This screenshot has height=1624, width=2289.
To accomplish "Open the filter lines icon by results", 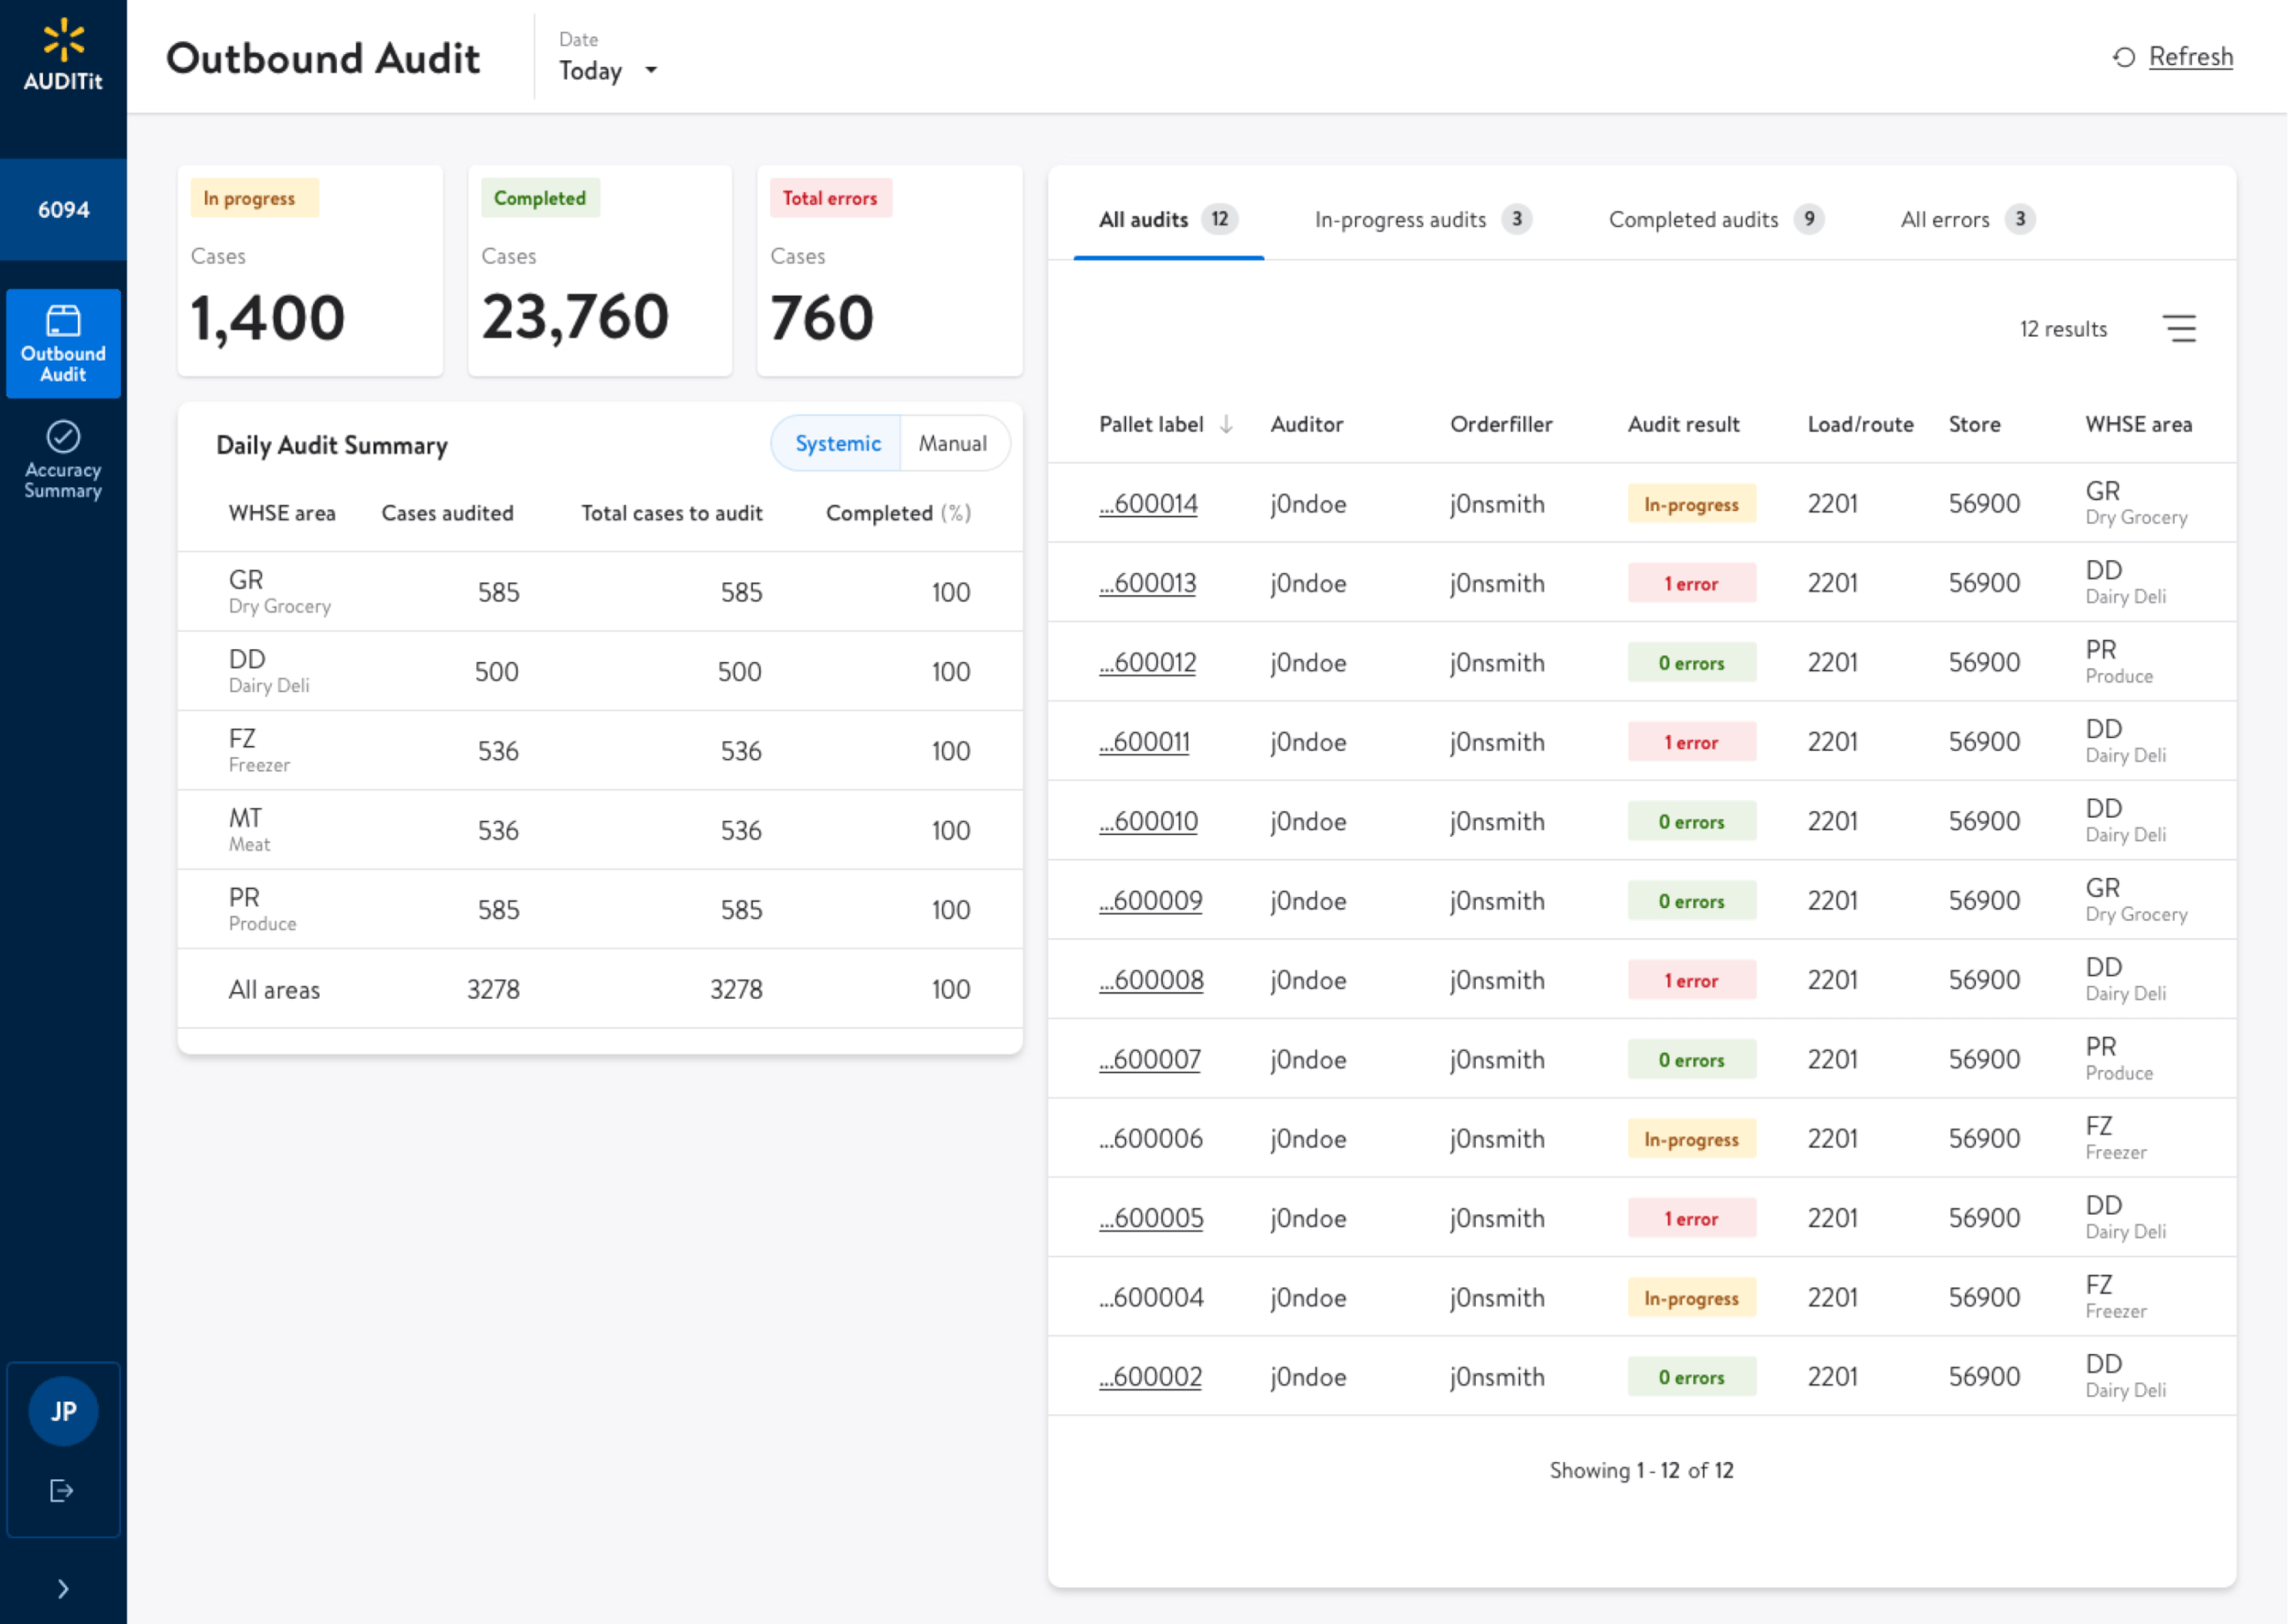I will [2179, 329].
